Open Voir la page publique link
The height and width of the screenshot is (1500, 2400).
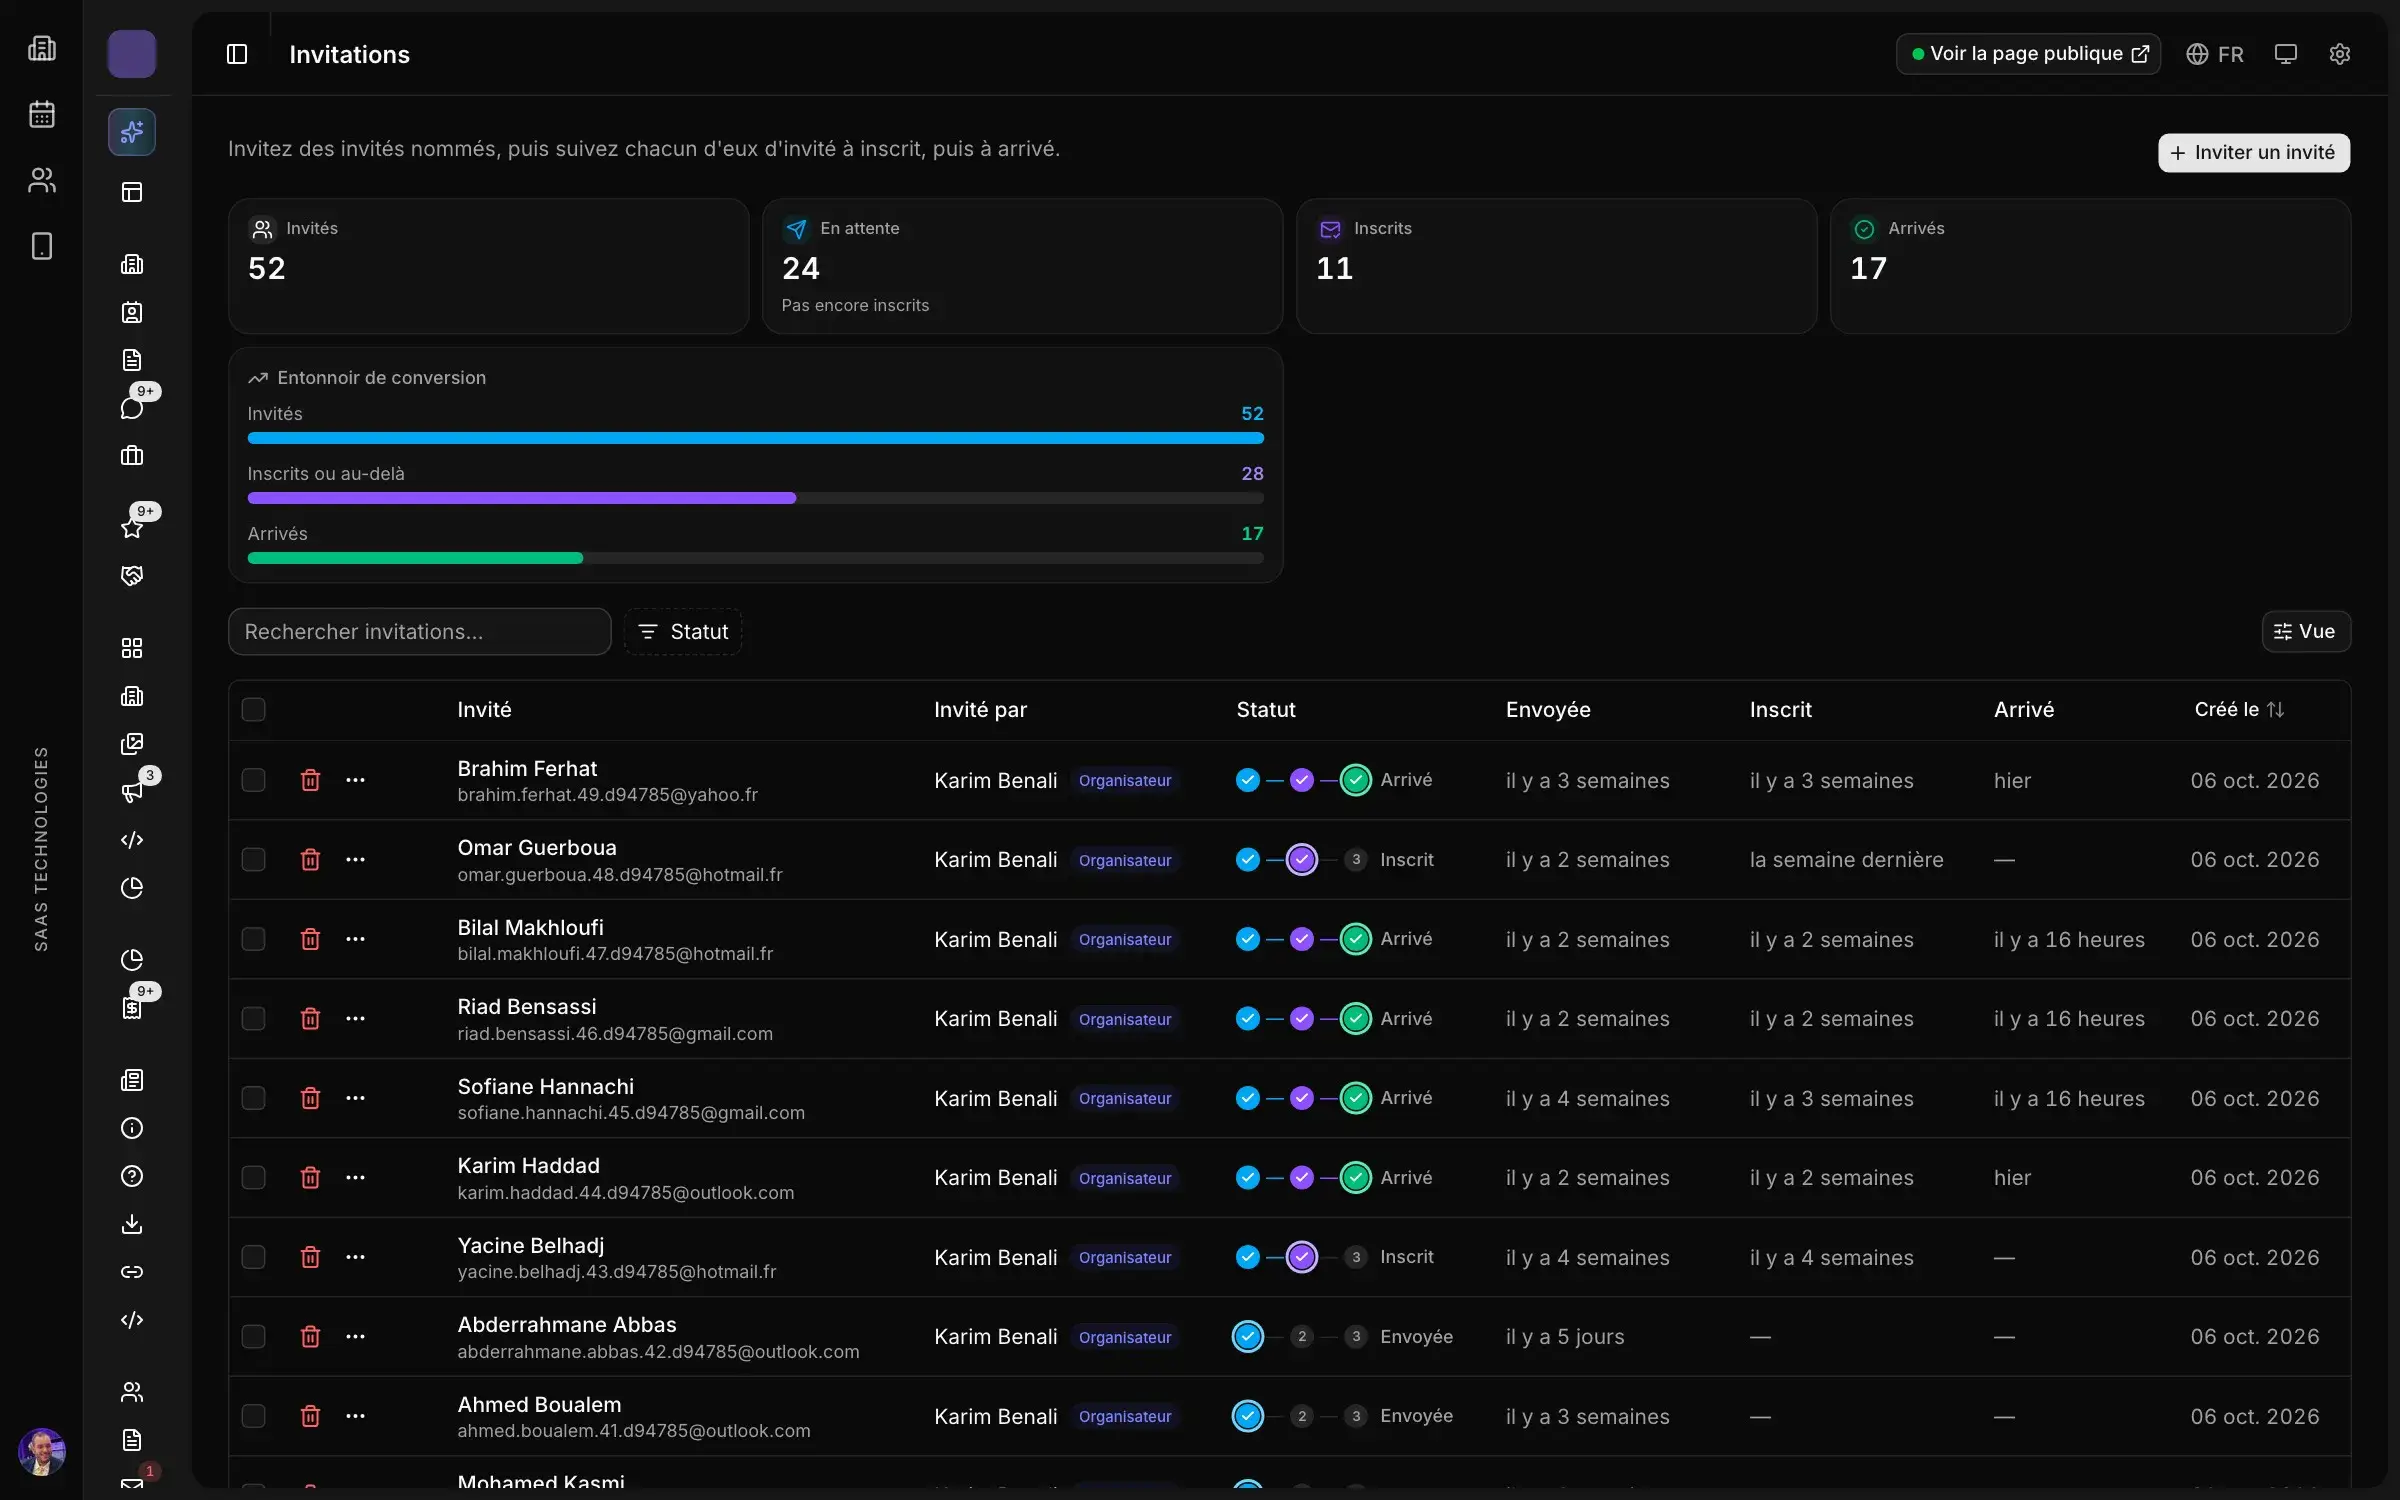[2028, 54]
